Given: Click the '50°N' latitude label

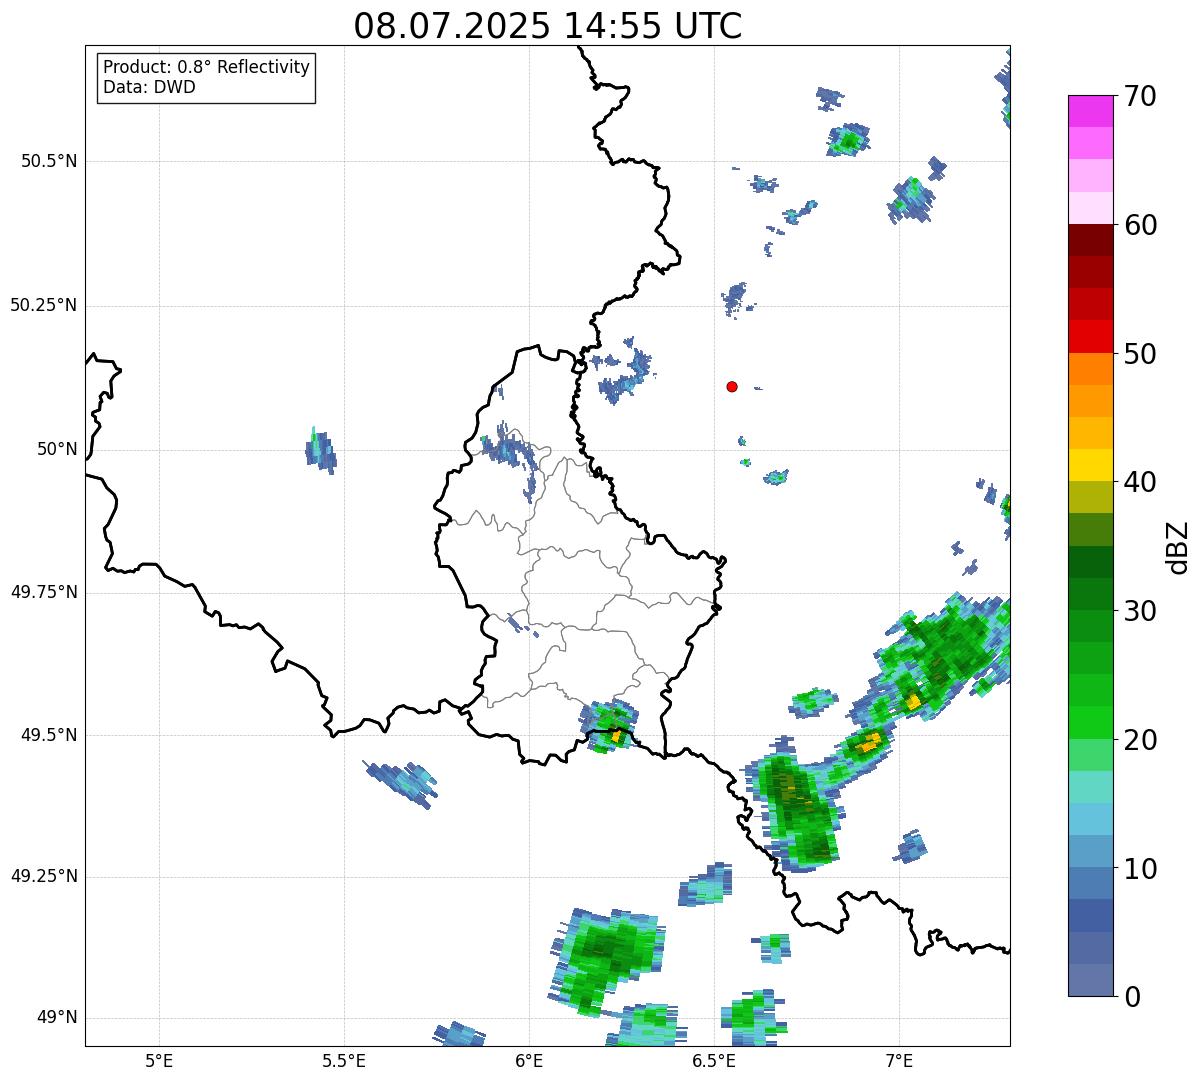Looking at the screenshot, I should 57,449.
